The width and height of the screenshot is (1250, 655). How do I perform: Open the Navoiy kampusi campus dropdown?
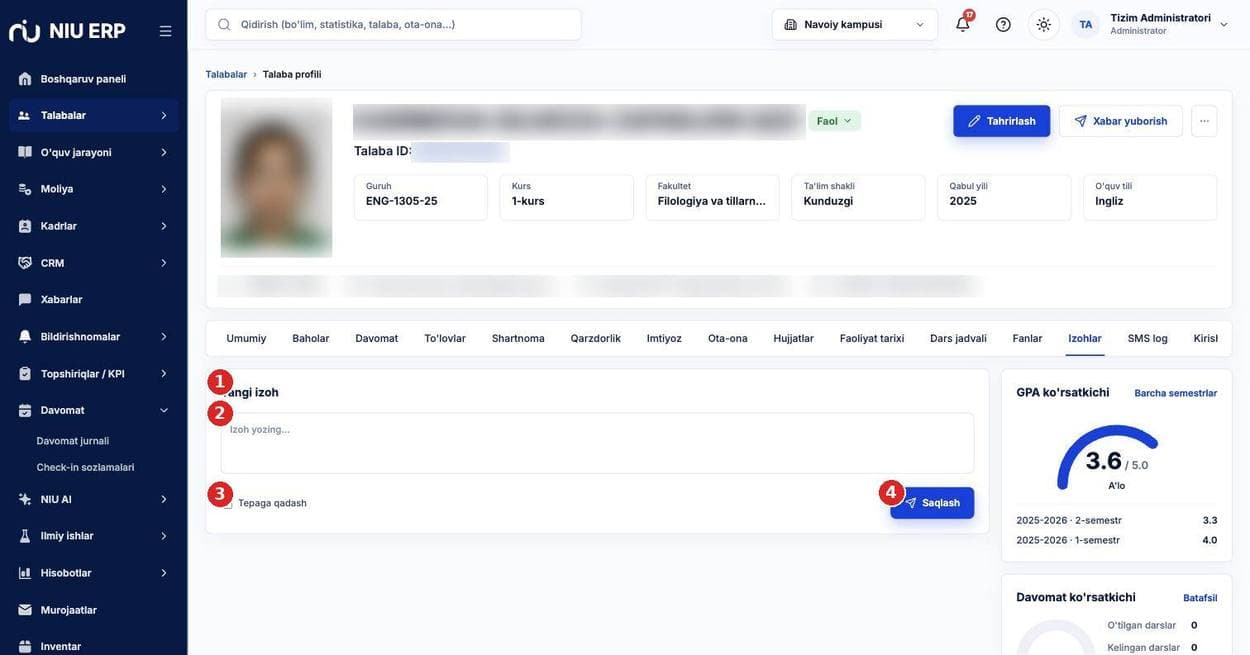tap(855, 24)
